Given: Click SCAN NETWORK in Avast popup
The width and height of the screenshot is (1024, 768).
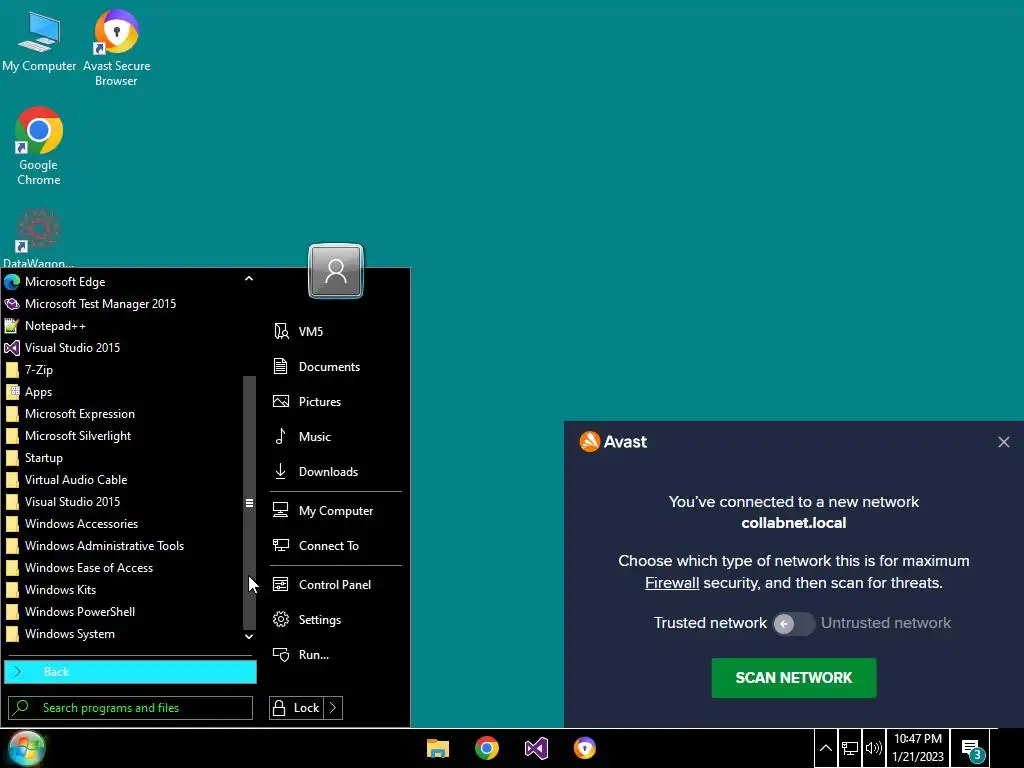Looking at the screenshot, I should 793,678.
